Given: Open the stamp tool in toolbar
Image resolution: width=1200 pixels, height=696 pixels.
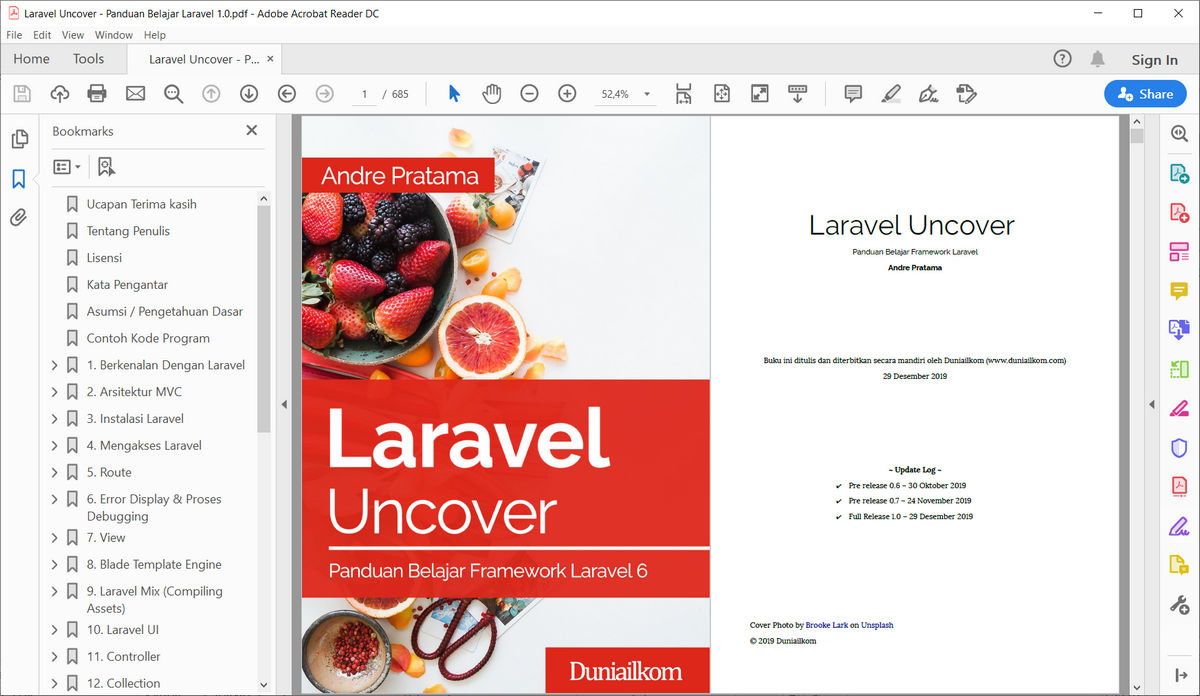Looking at the screenshot, I should [966, 94].
